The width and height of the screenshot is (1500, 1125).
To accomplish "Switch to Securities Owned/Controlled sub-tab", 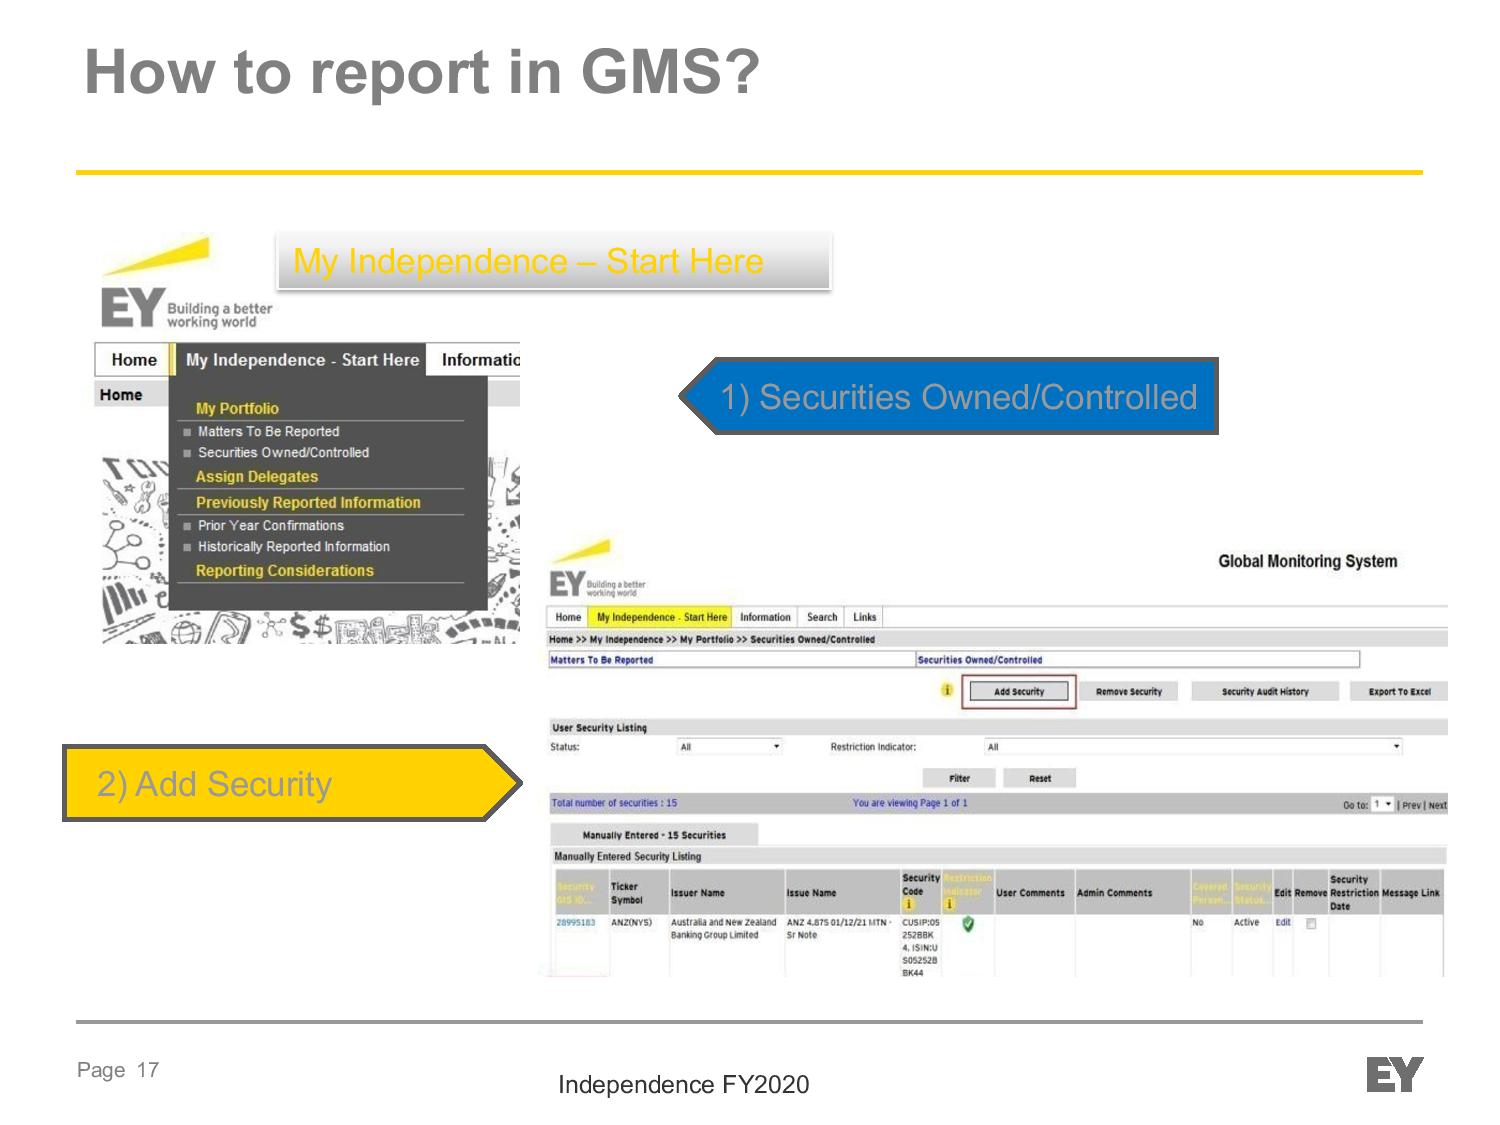I will (x=980, y=660).
